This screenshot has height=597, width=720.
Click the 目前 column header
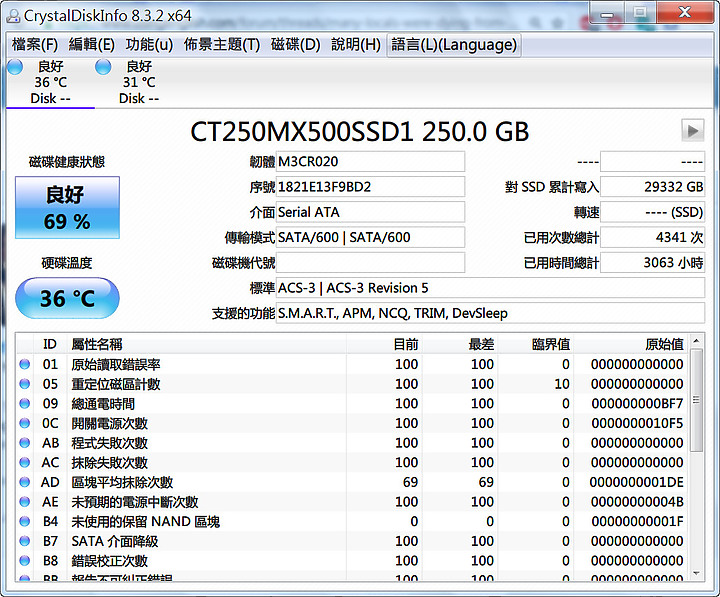(x=384, y=344)
